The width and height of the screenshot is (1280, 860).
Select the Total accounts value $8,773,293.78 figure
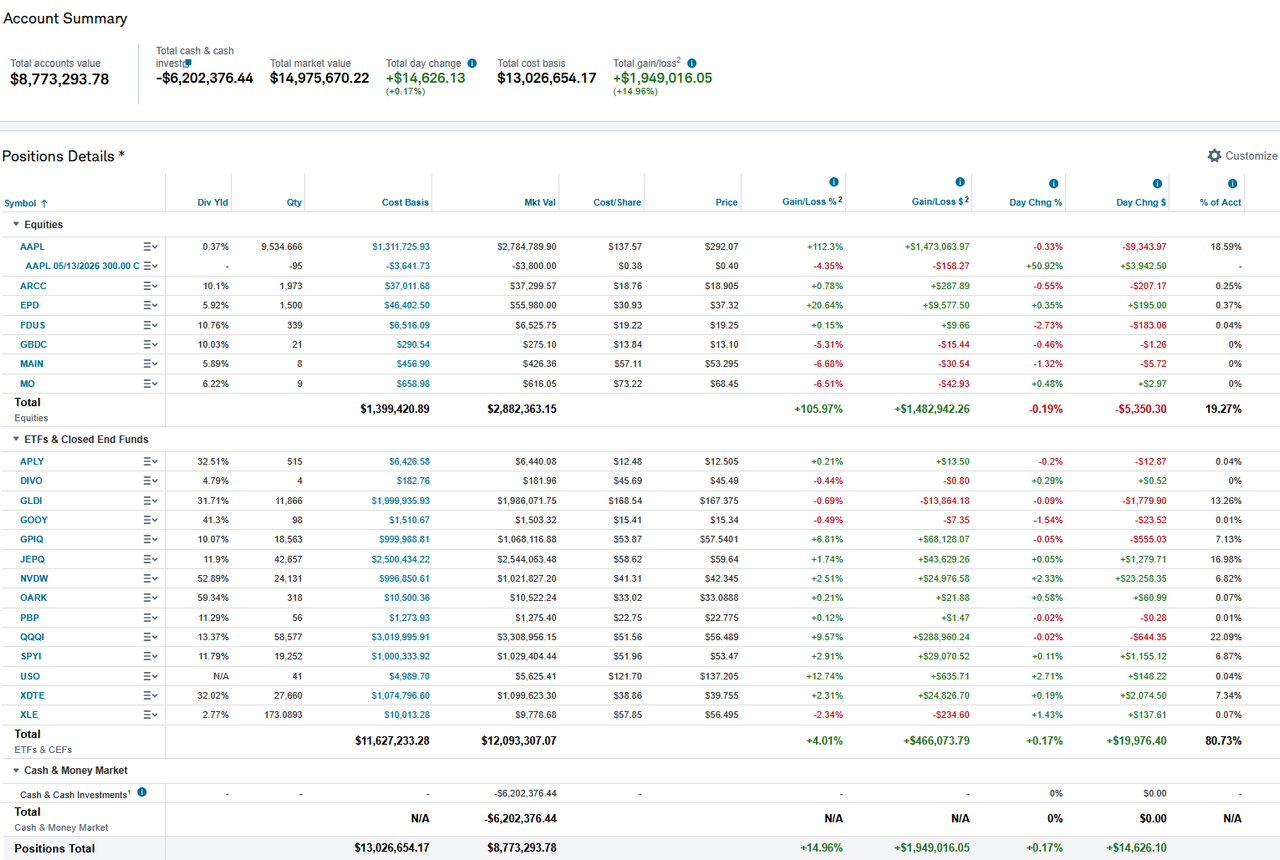click(60, 79)
